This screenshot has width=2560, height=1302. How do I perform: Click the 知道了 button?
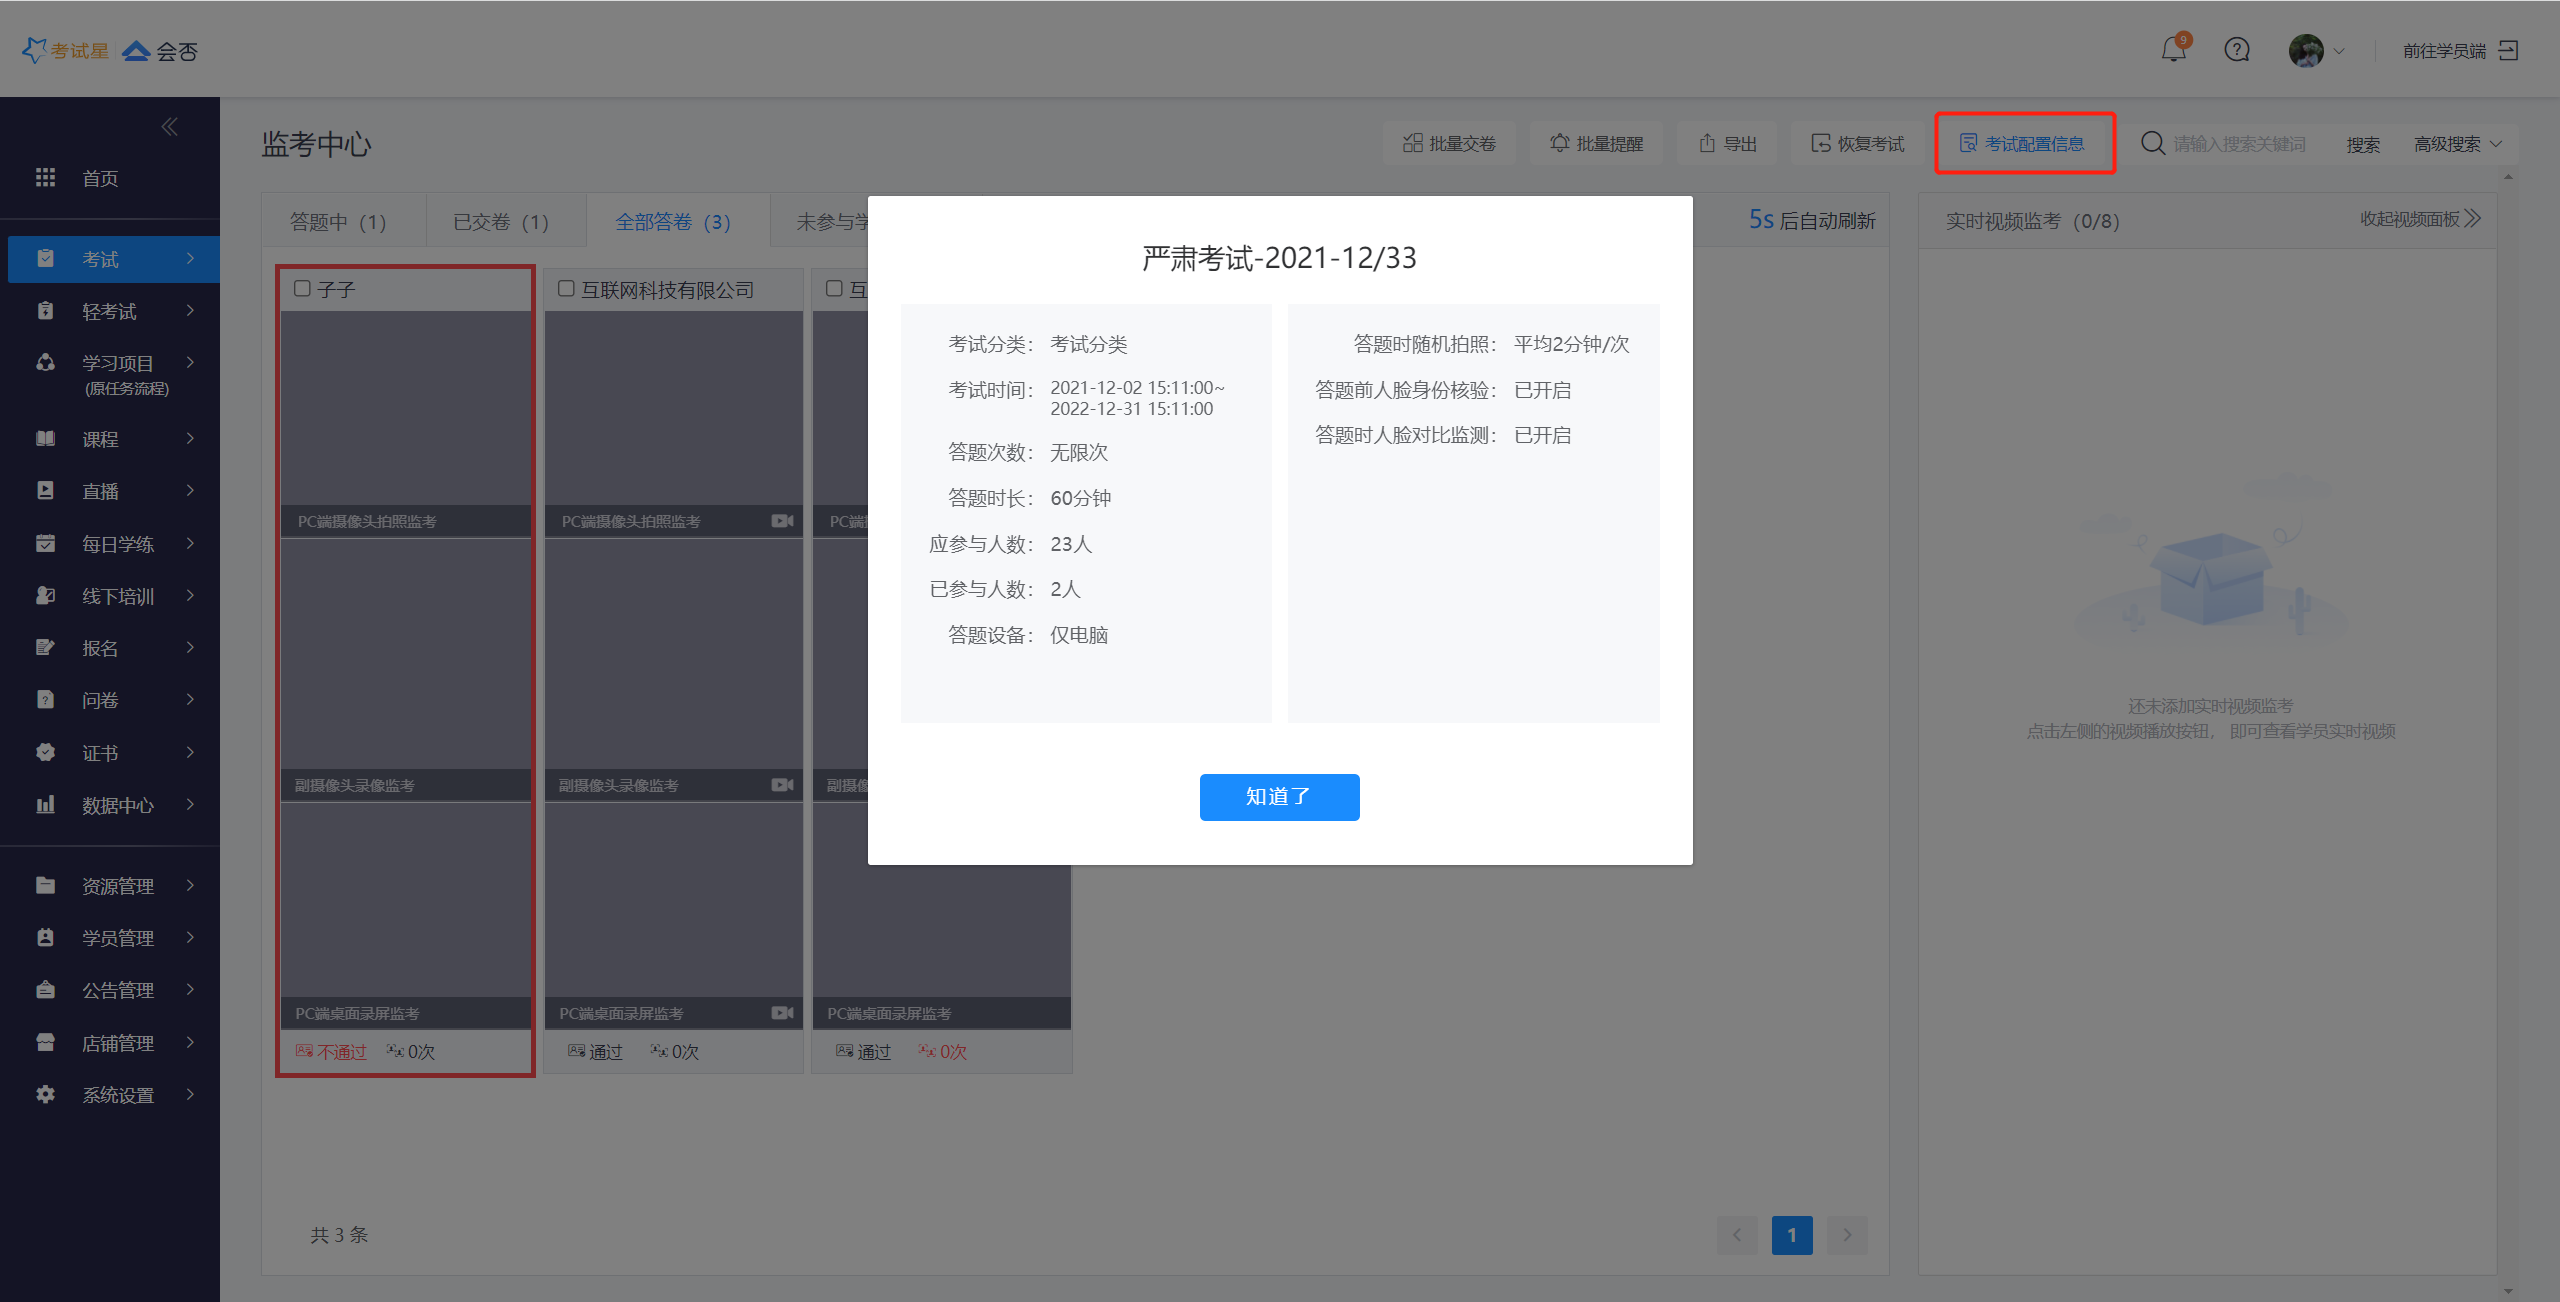pos(1279,797)
